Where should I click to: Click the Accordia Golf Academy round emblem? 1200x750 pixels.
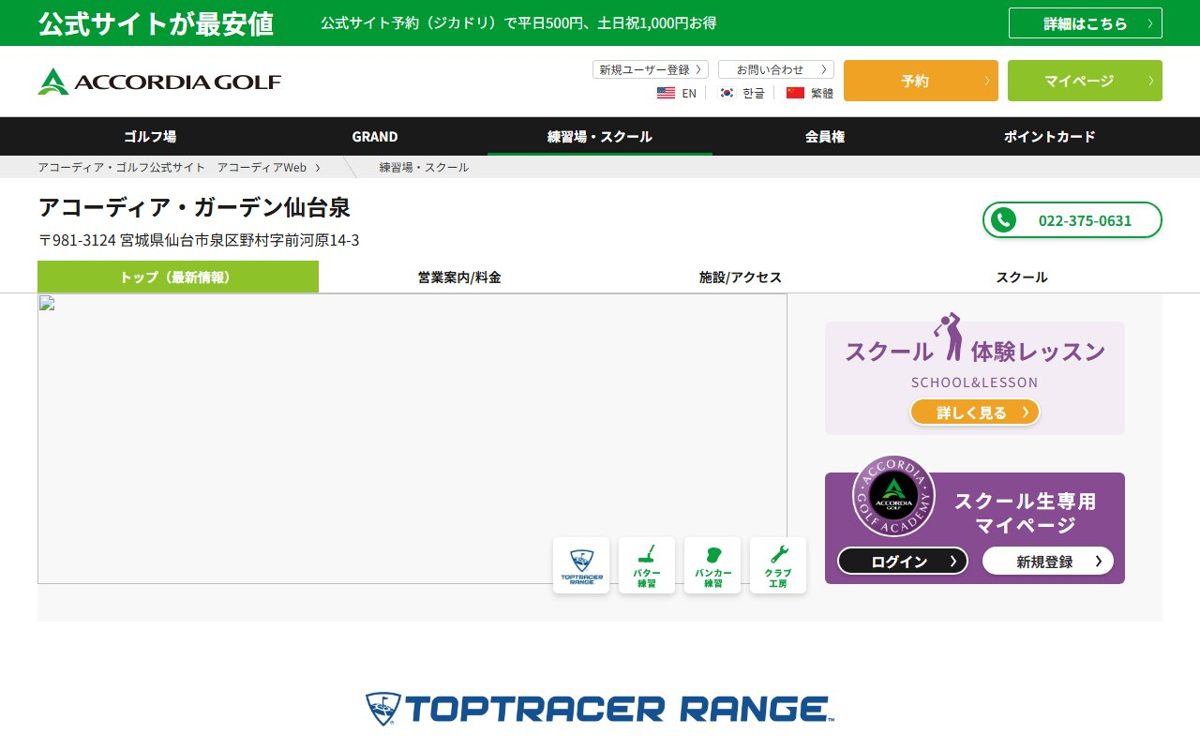tap(893, 497)
